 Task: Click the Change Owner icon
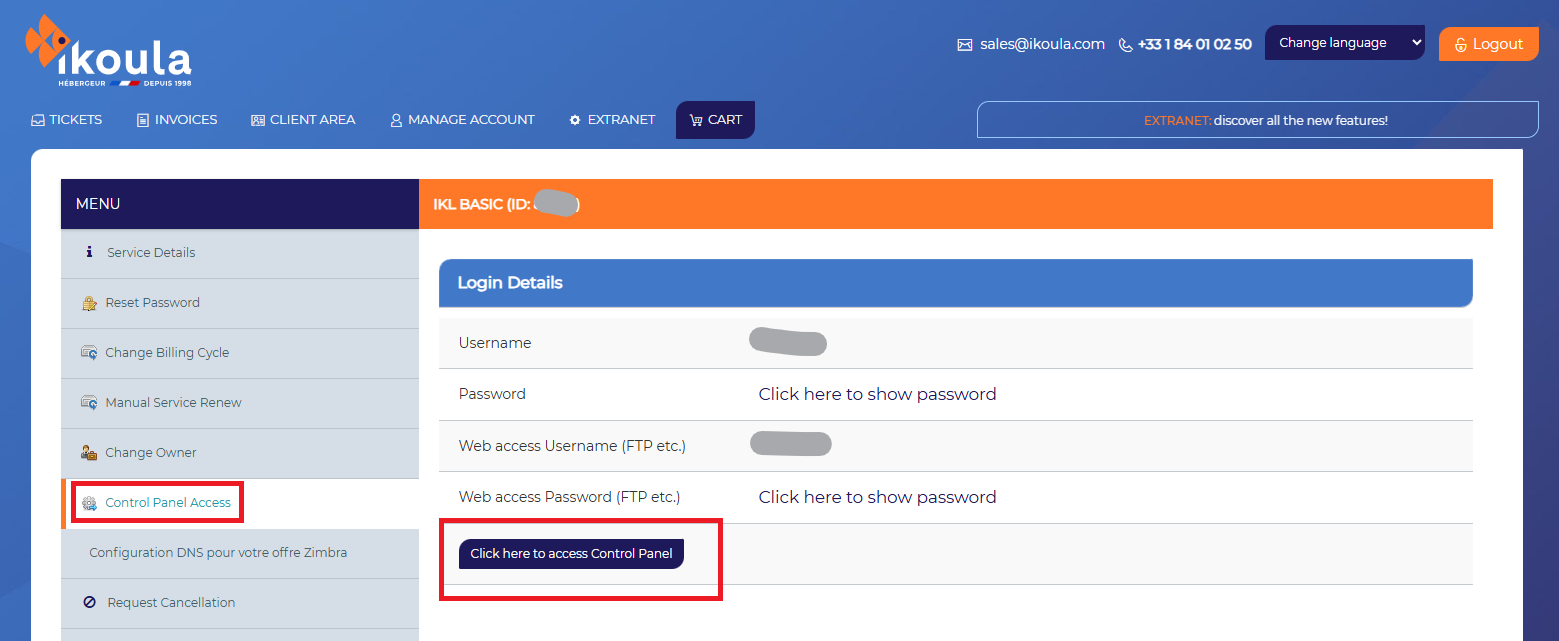(89, 453)
